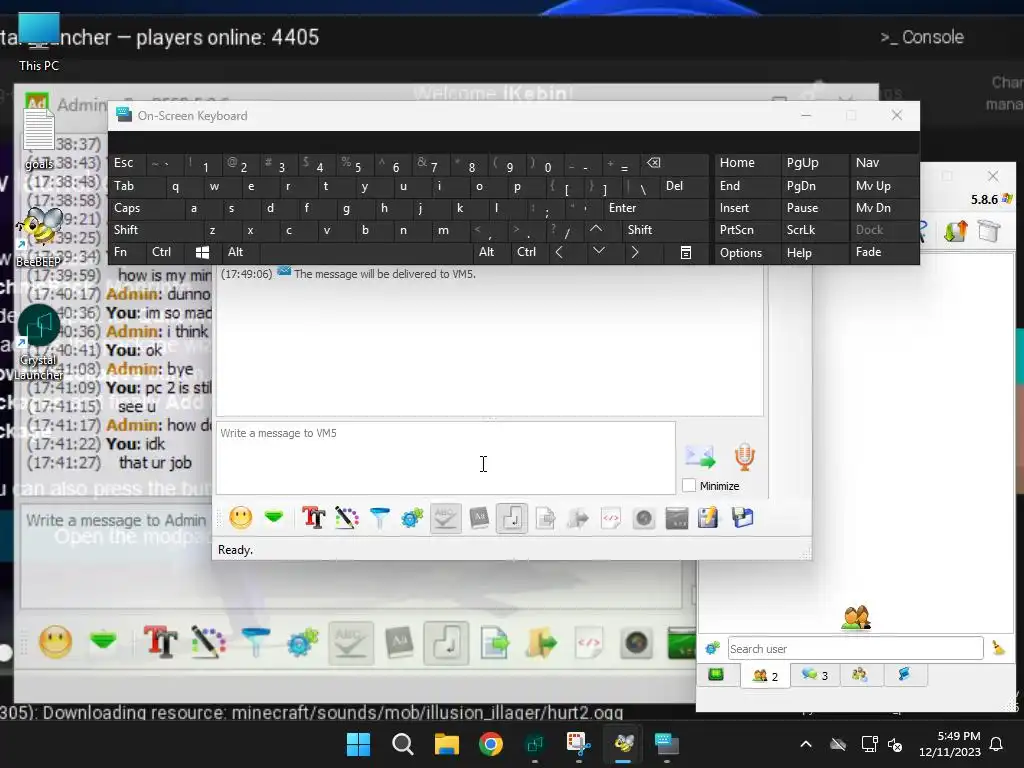
Task: Click the send file document icon in VM5 chat
Action: pos(545,518)
